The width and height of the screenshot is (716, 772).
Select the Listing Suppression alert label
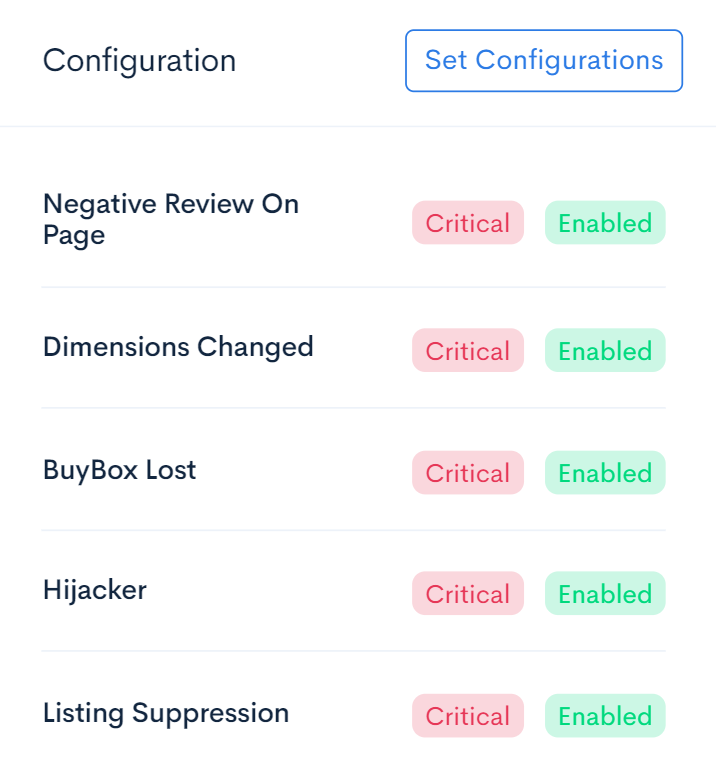(x=166, y=714)
